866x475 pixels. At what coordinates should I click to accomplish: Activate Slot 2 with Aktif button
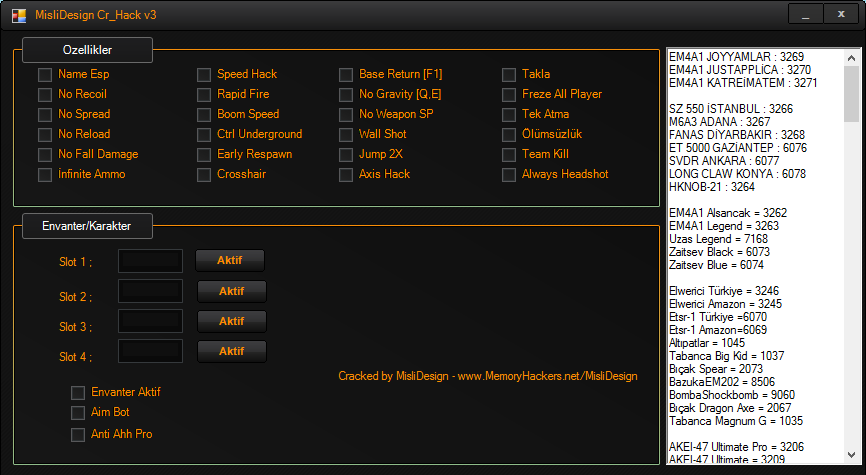[x=232, y=291]
